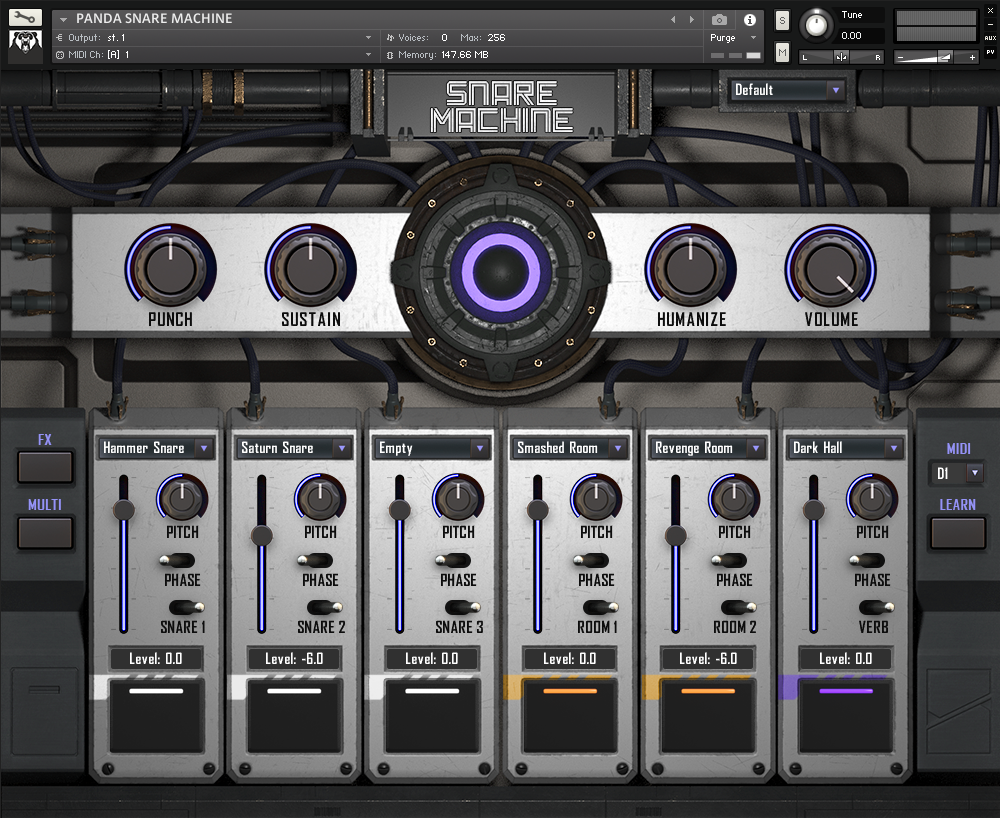Click the Max voices value 256
This screenshot has height=818, width=1000.
click(496, 38)
